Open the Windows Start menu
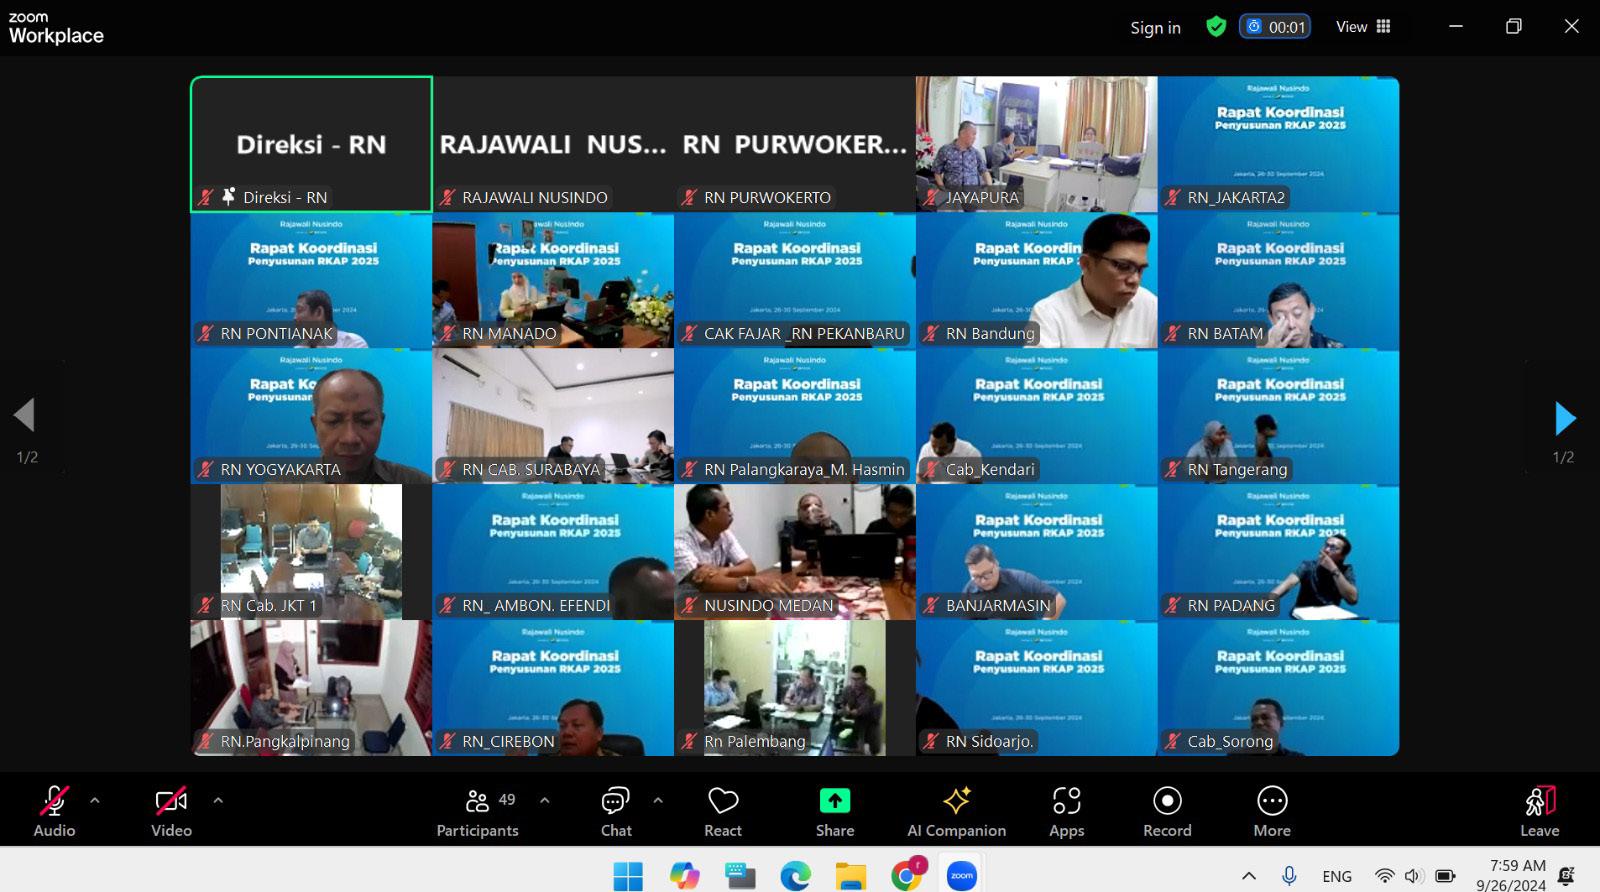1600x892 pixels. (628, 876)
